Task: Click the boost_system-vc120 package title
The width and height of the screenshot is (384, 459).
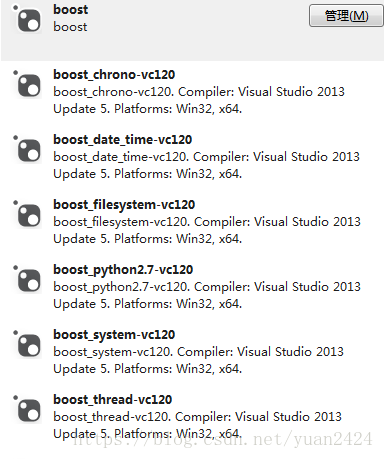Action: coord(114,335)
